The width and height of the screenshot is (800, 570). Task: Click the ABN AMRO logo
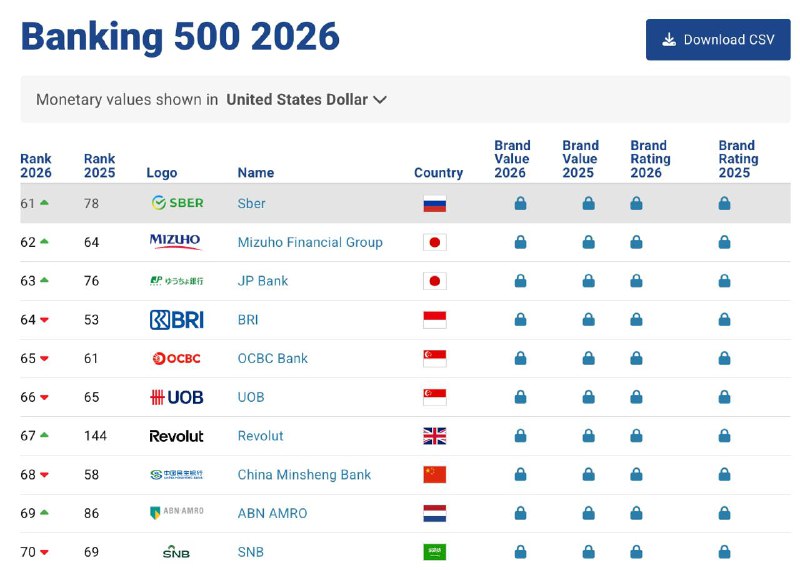[x=176, y=513]
